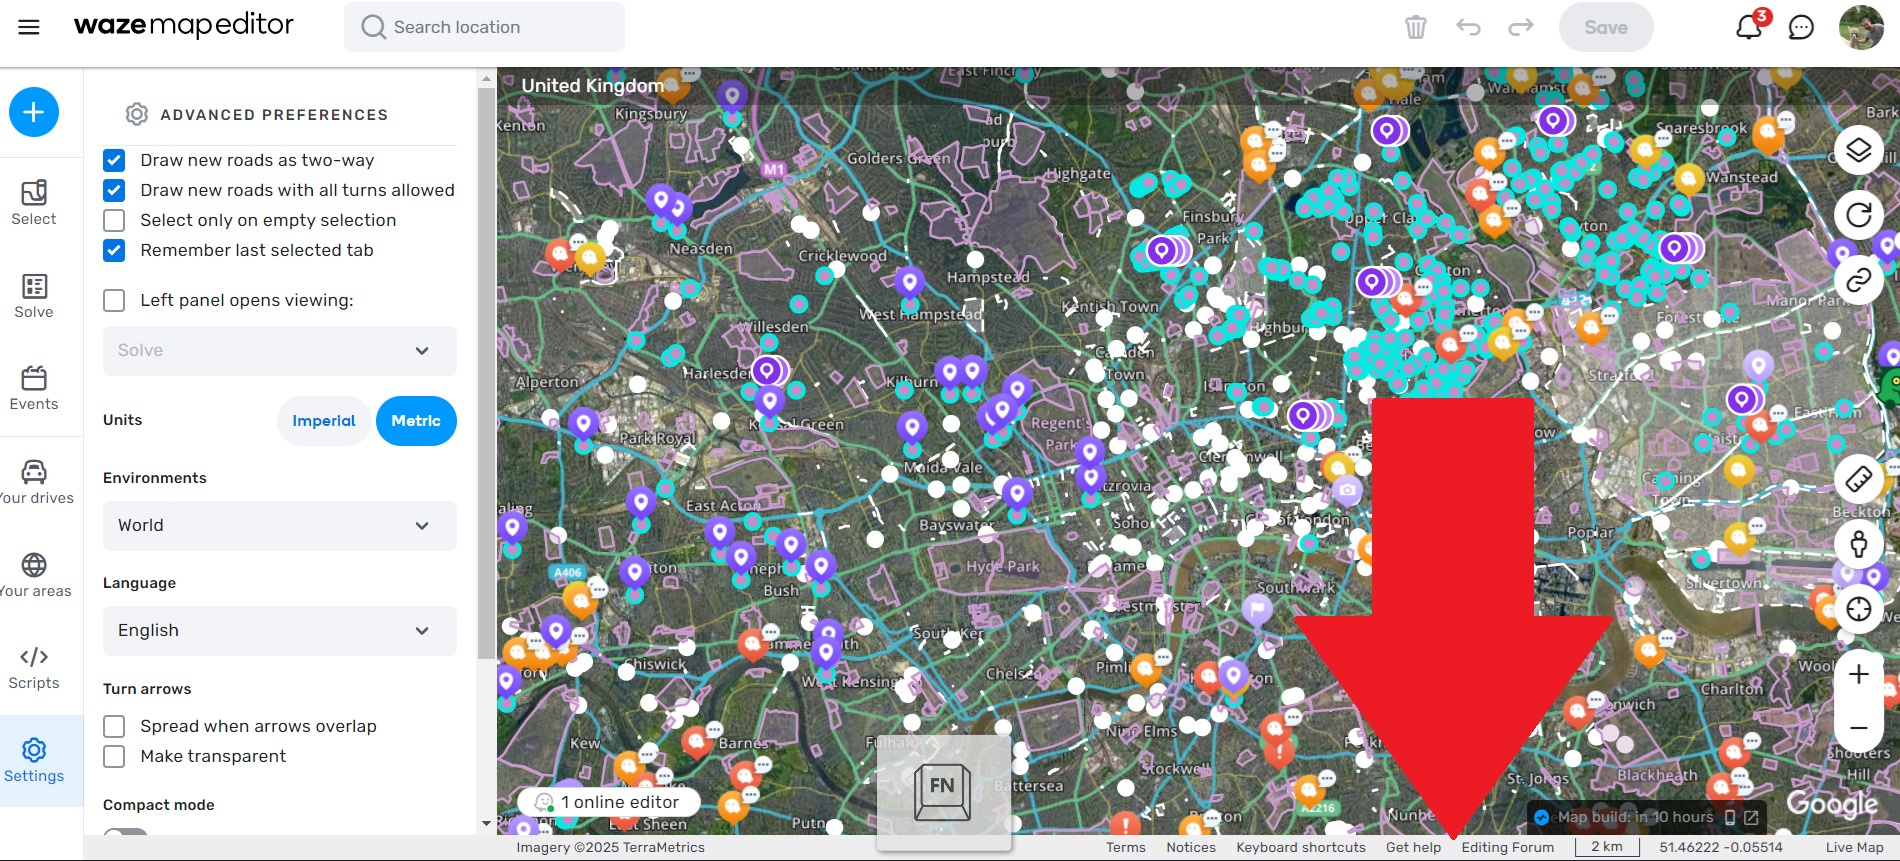Zoom in on the map
This screenshot has height=861, width=1900.
1858,675
